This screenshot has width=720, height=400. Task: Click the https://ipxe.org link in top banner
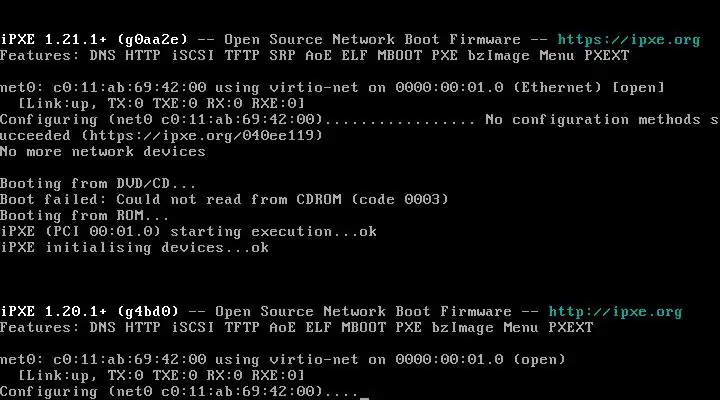pyautogui.click(x=629, y=39)
